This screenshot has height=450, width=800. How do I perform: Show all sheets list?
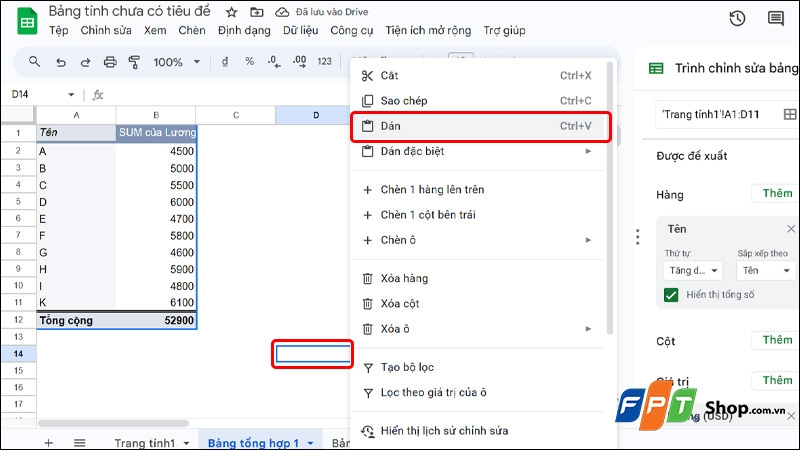coord(80,443)
